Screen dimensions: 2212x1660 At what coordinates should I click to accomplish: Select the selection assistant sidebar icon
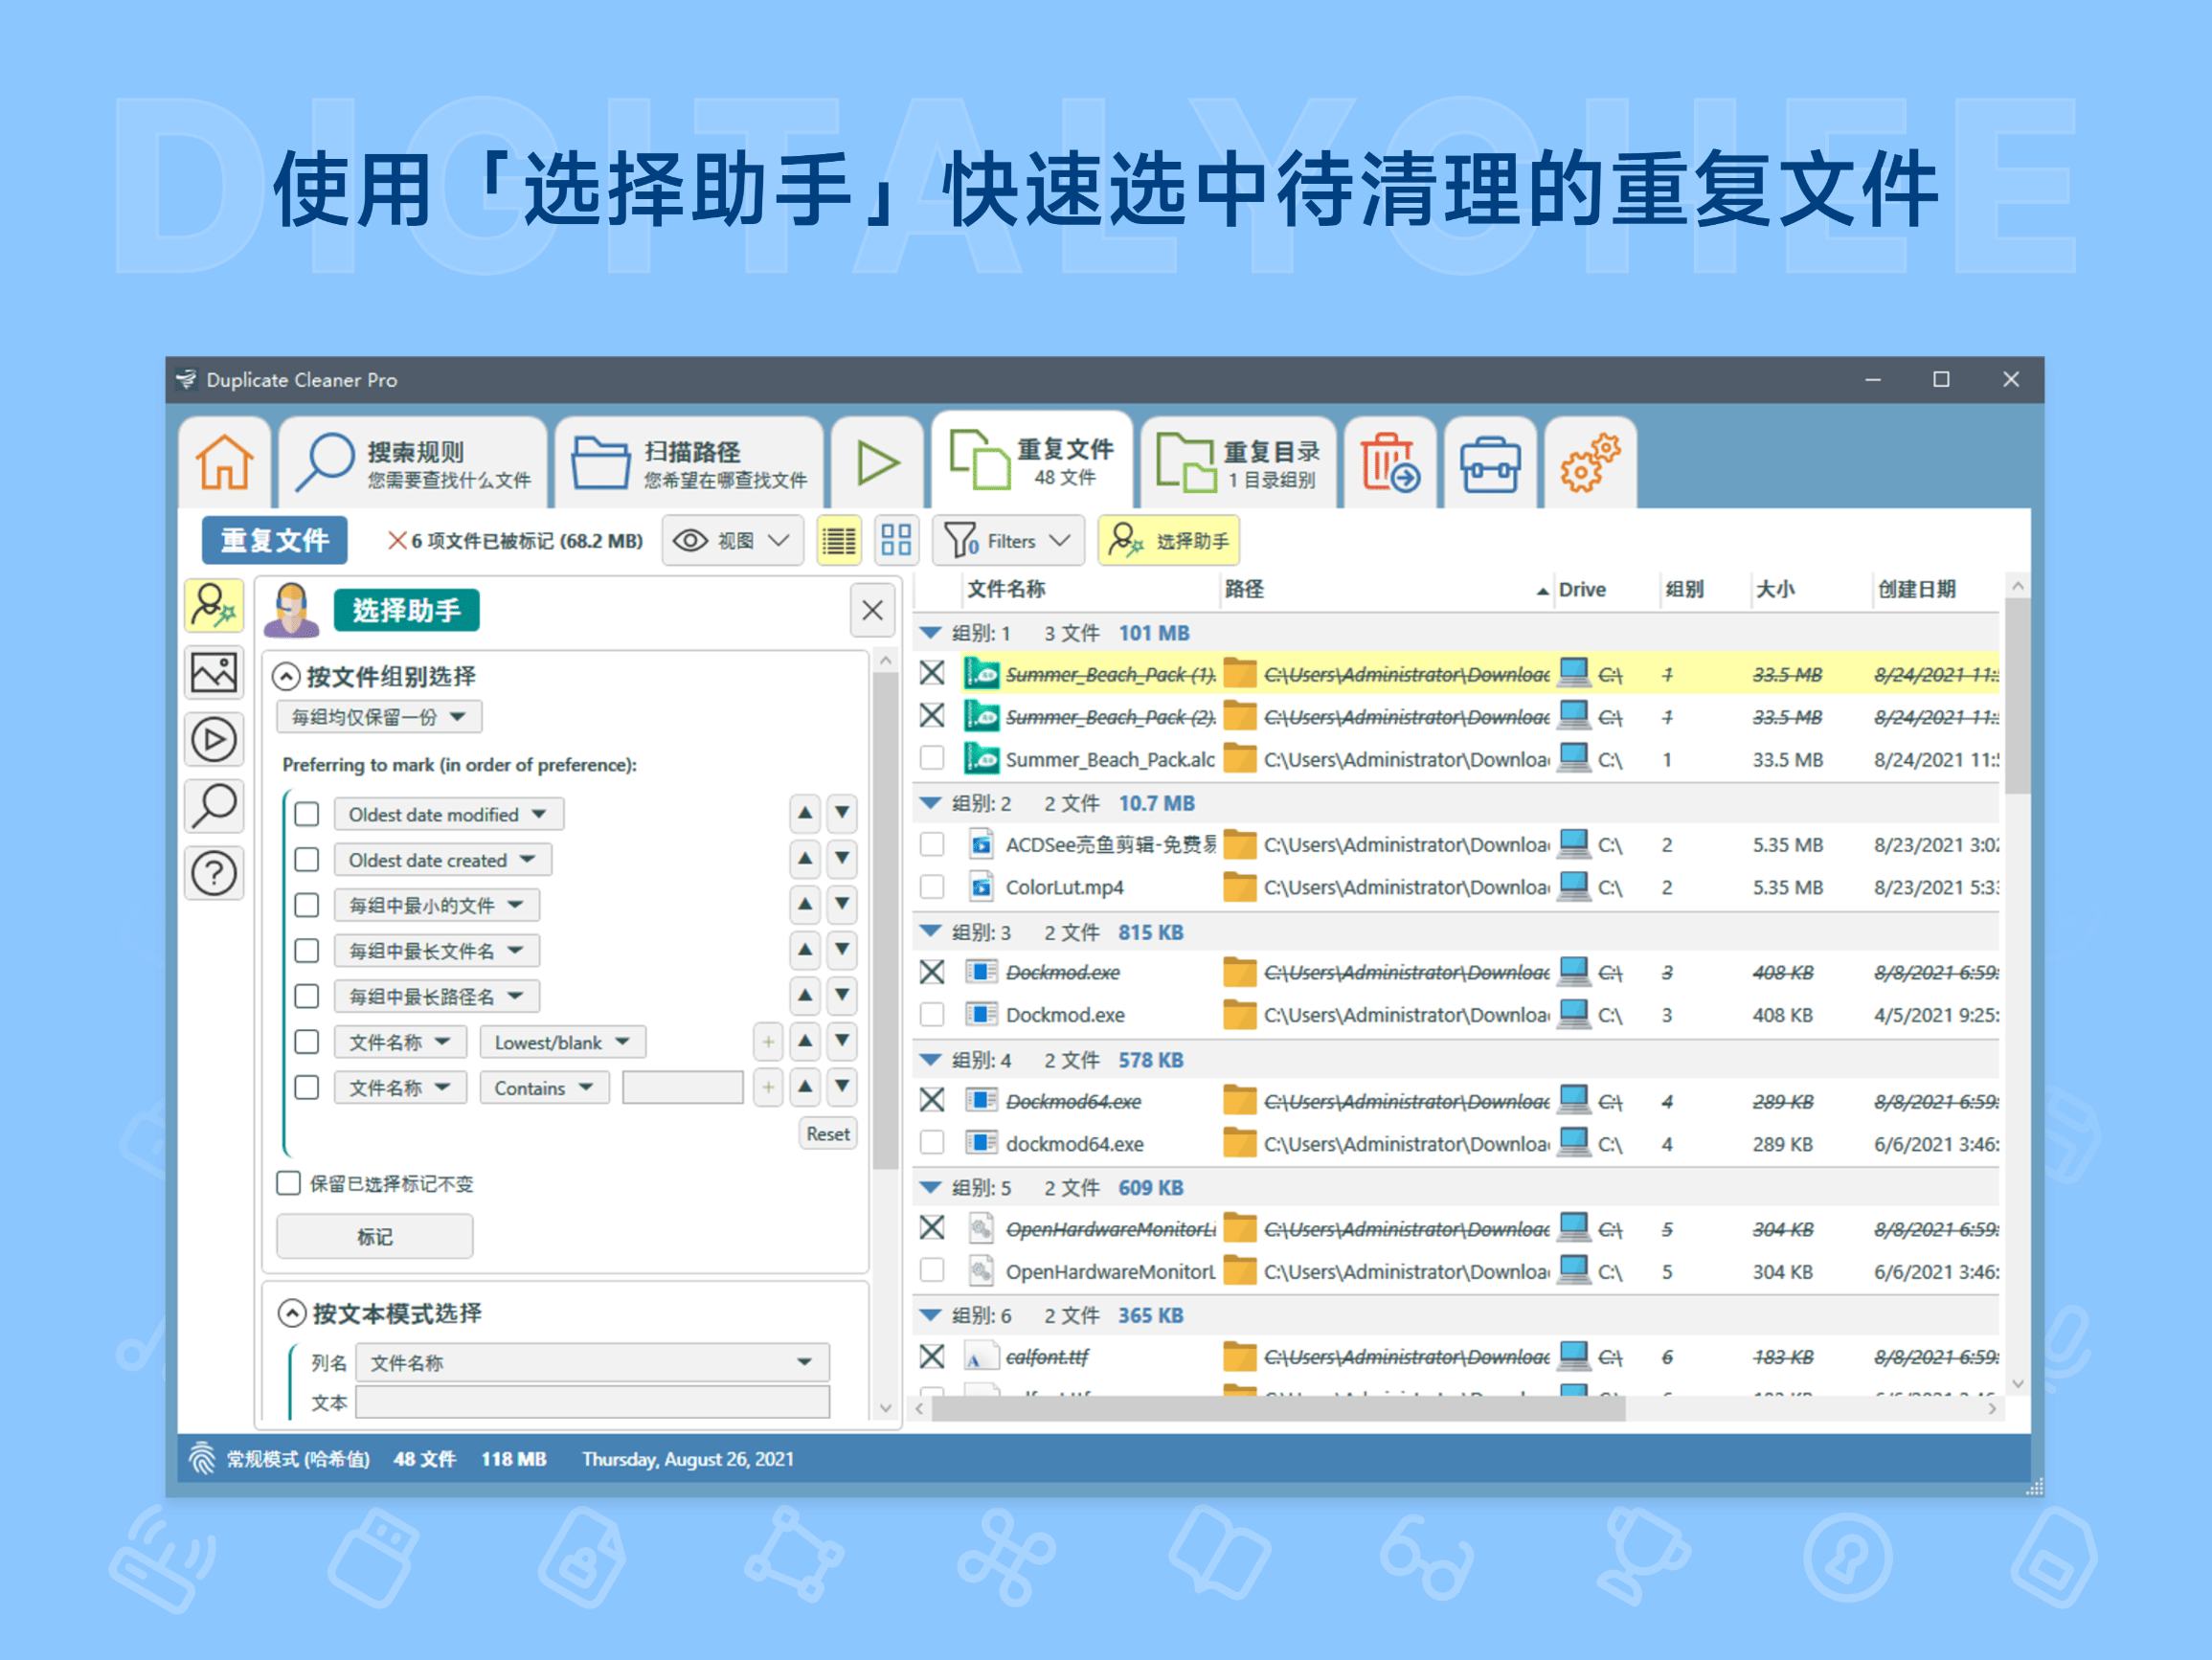tap(214, 606)
